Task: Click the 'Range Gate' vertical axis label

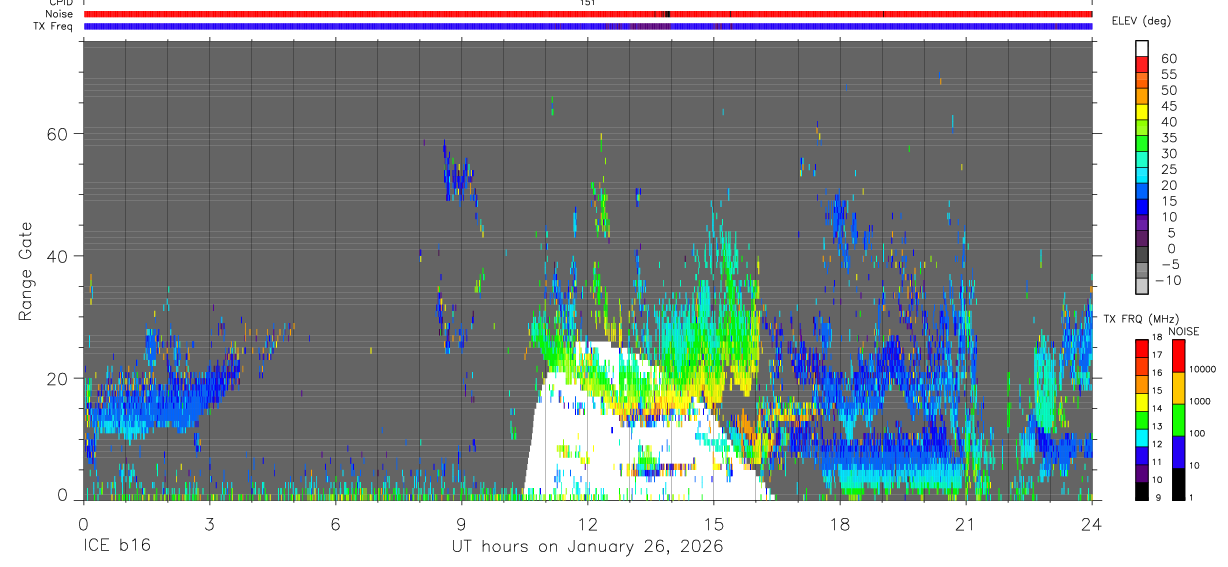Action: coord(27,272)
